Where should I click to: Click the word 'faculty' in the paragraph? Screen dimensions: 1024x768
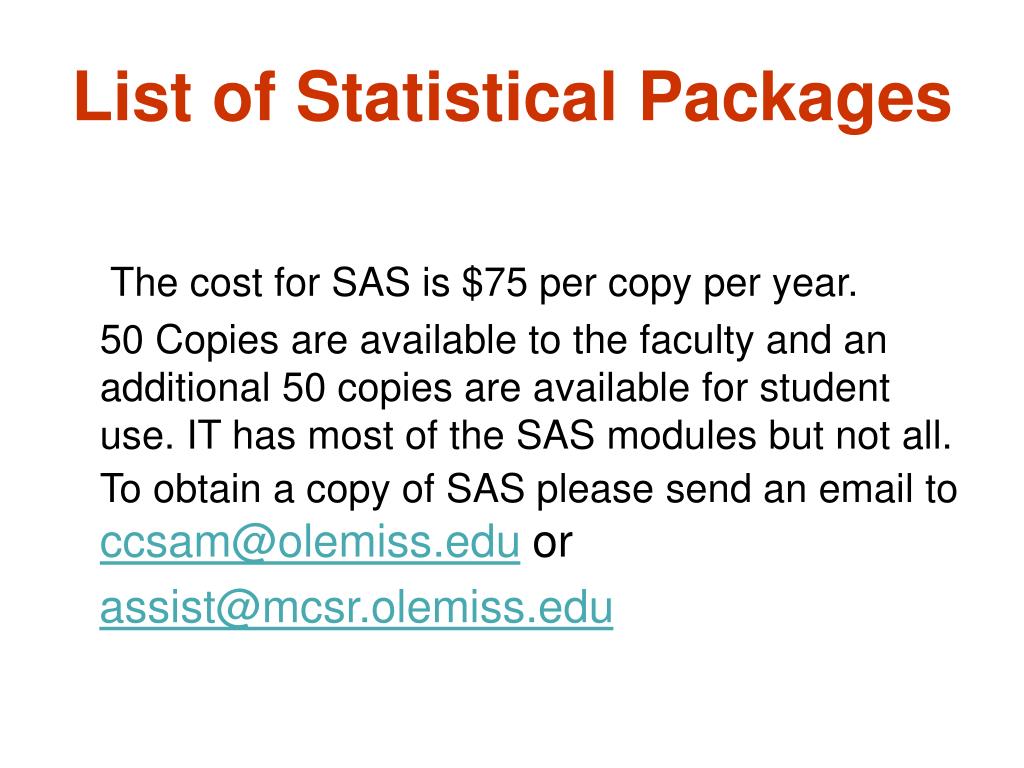pos(696,341)
